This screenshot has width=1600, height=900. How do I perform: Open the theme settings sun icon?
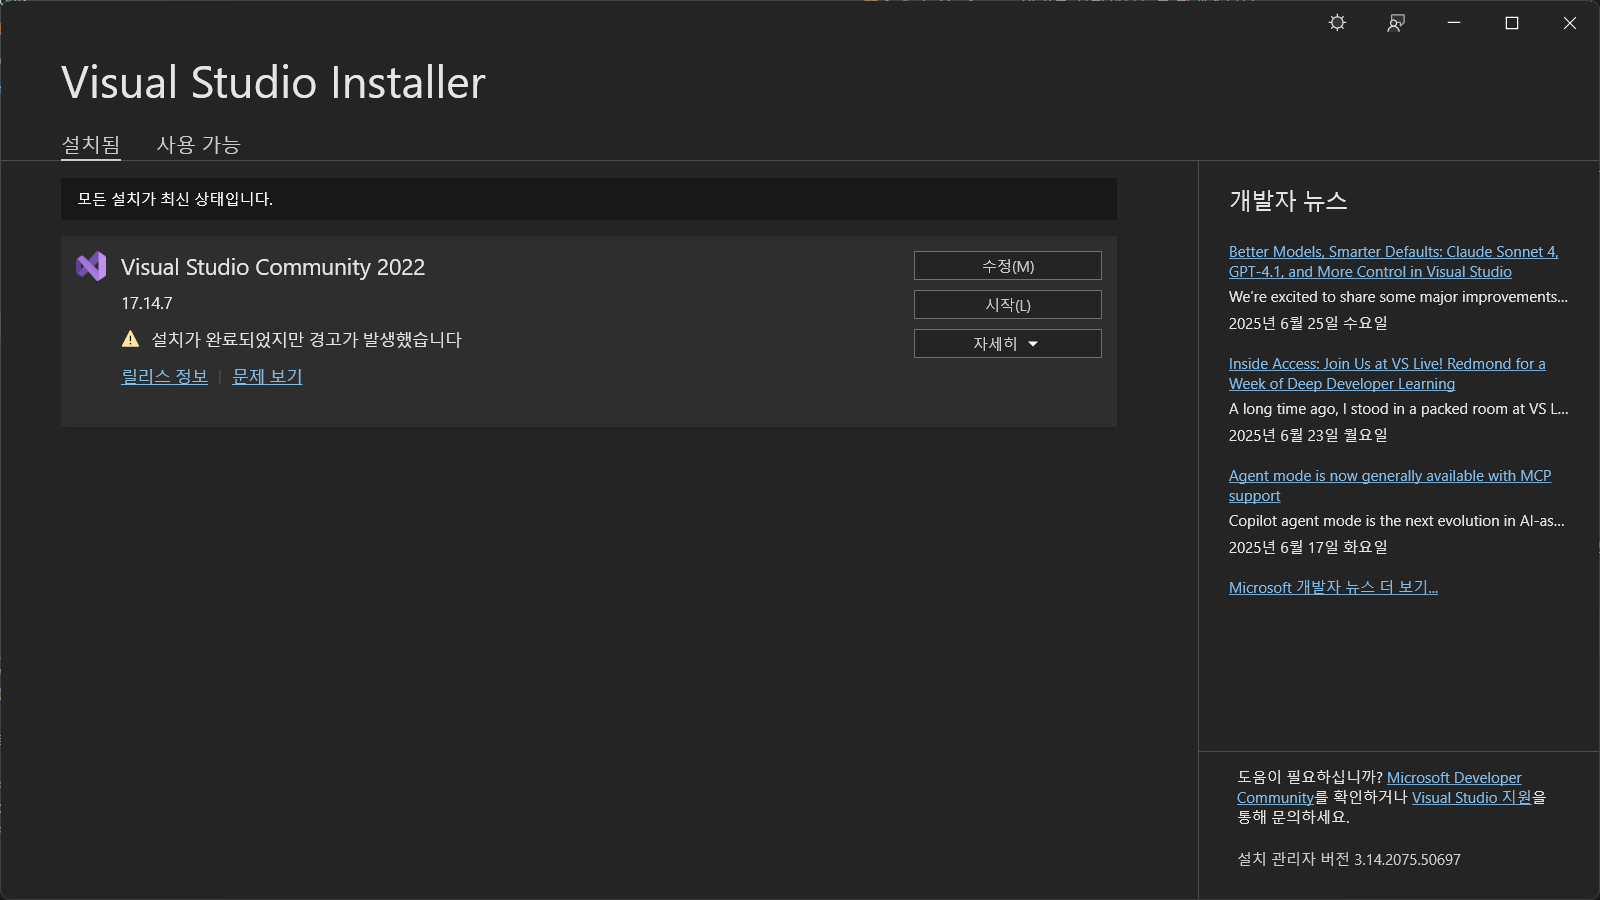point(1337,23)
